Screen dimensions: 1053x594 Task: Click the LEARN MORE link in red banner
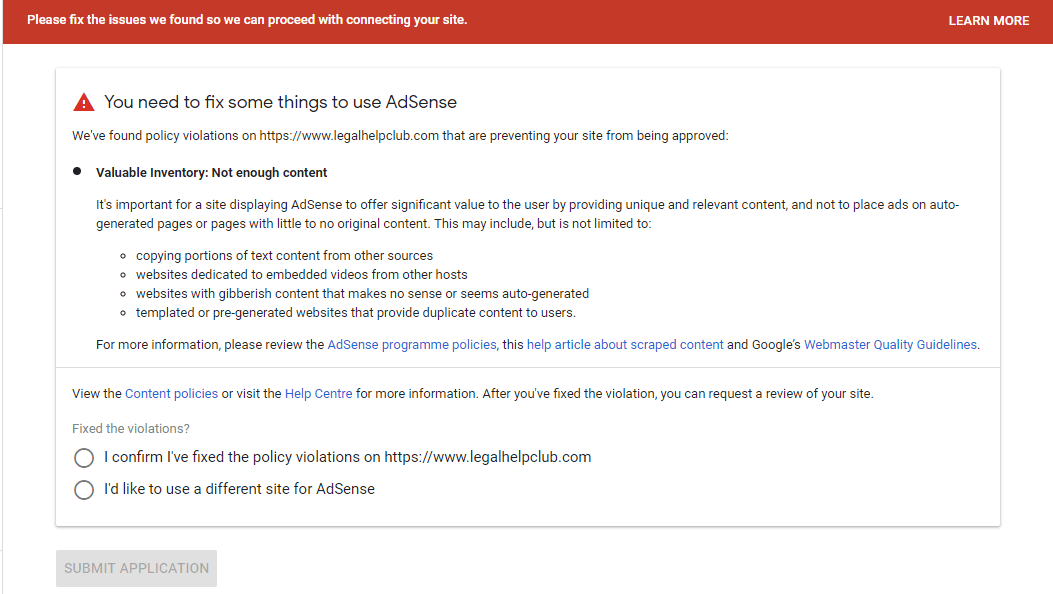click(989, 21)
